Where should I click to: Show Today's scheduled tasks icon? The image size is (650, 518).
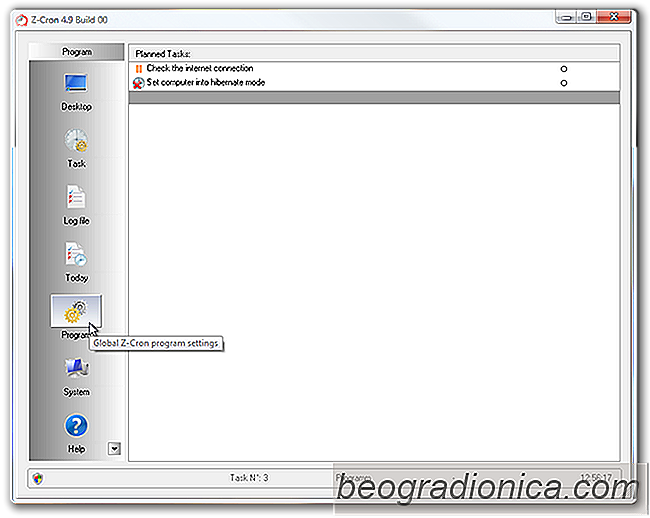(76, 254)
